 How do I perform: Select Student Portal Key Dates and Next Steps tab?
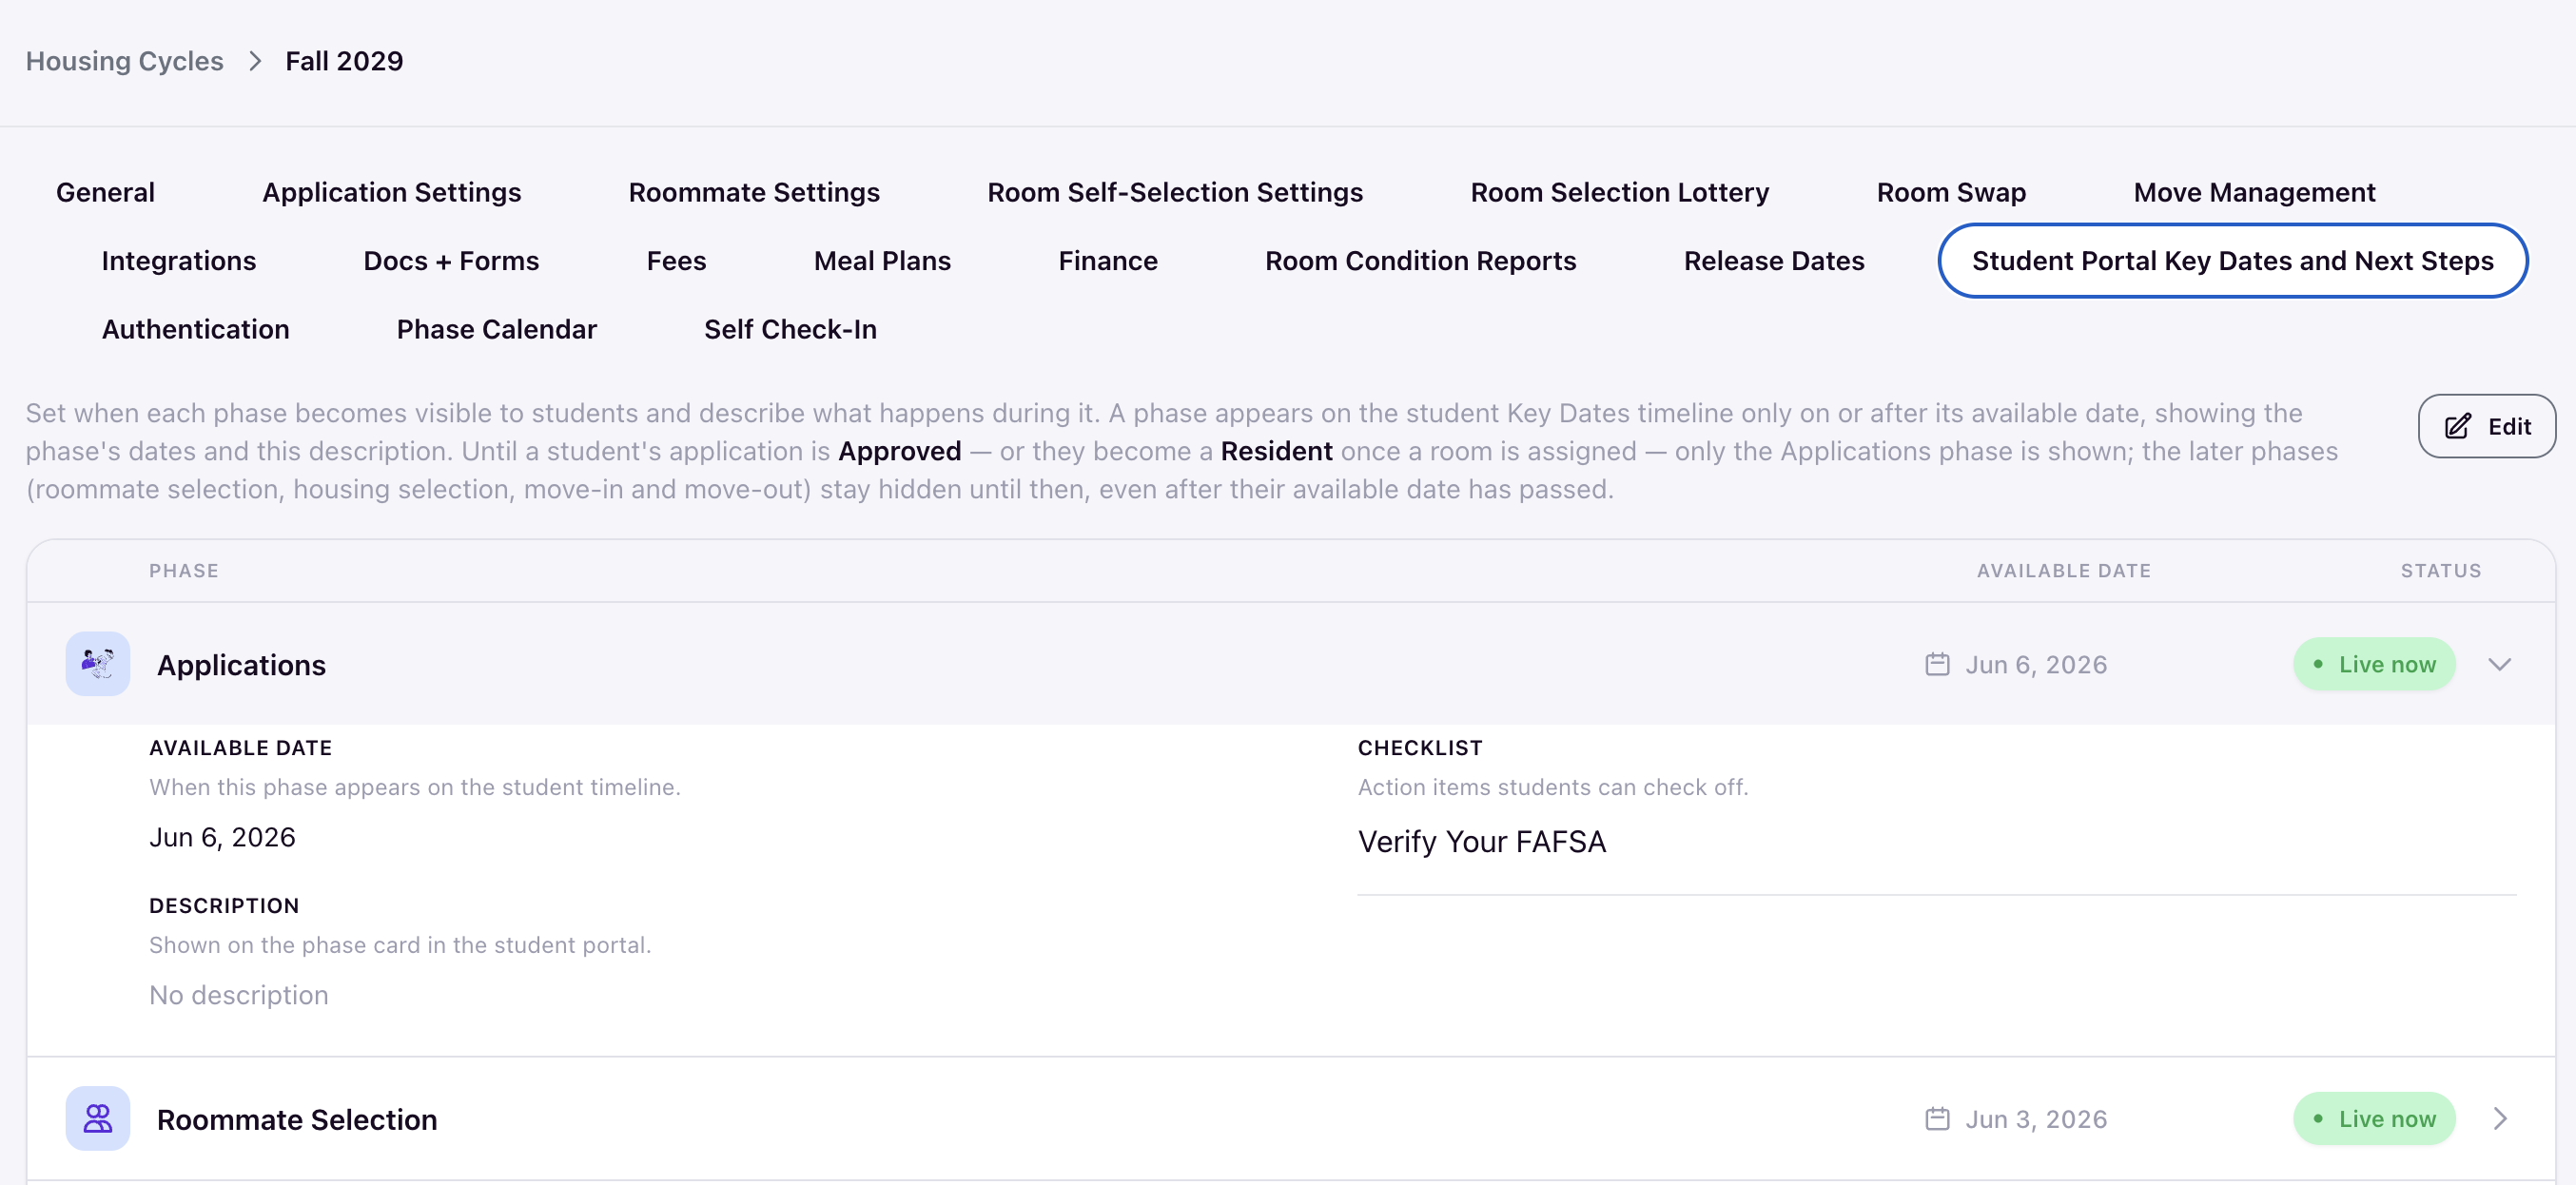(2232, 260)
